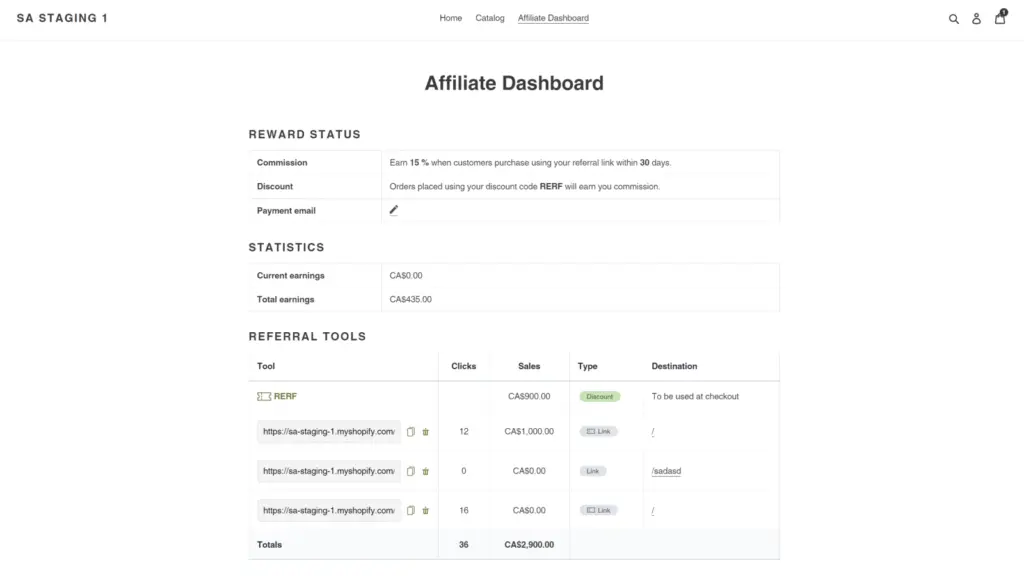
Task: Edit payment email with the pencil icon
Action: (394, 210)
